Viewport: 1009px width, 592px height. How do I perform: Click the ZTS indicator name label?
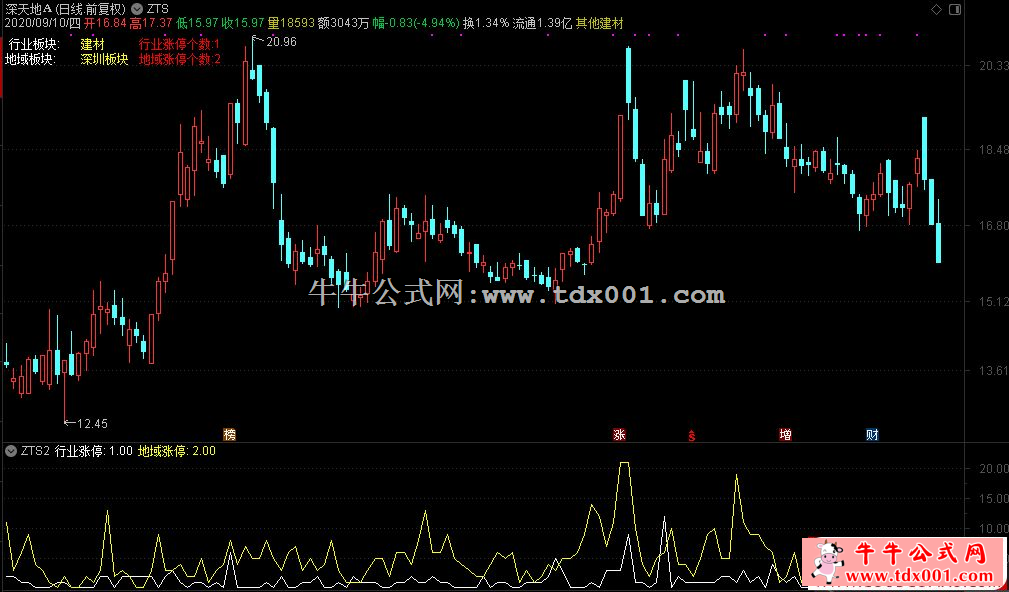pyautogui.click(x=158, y=8)
